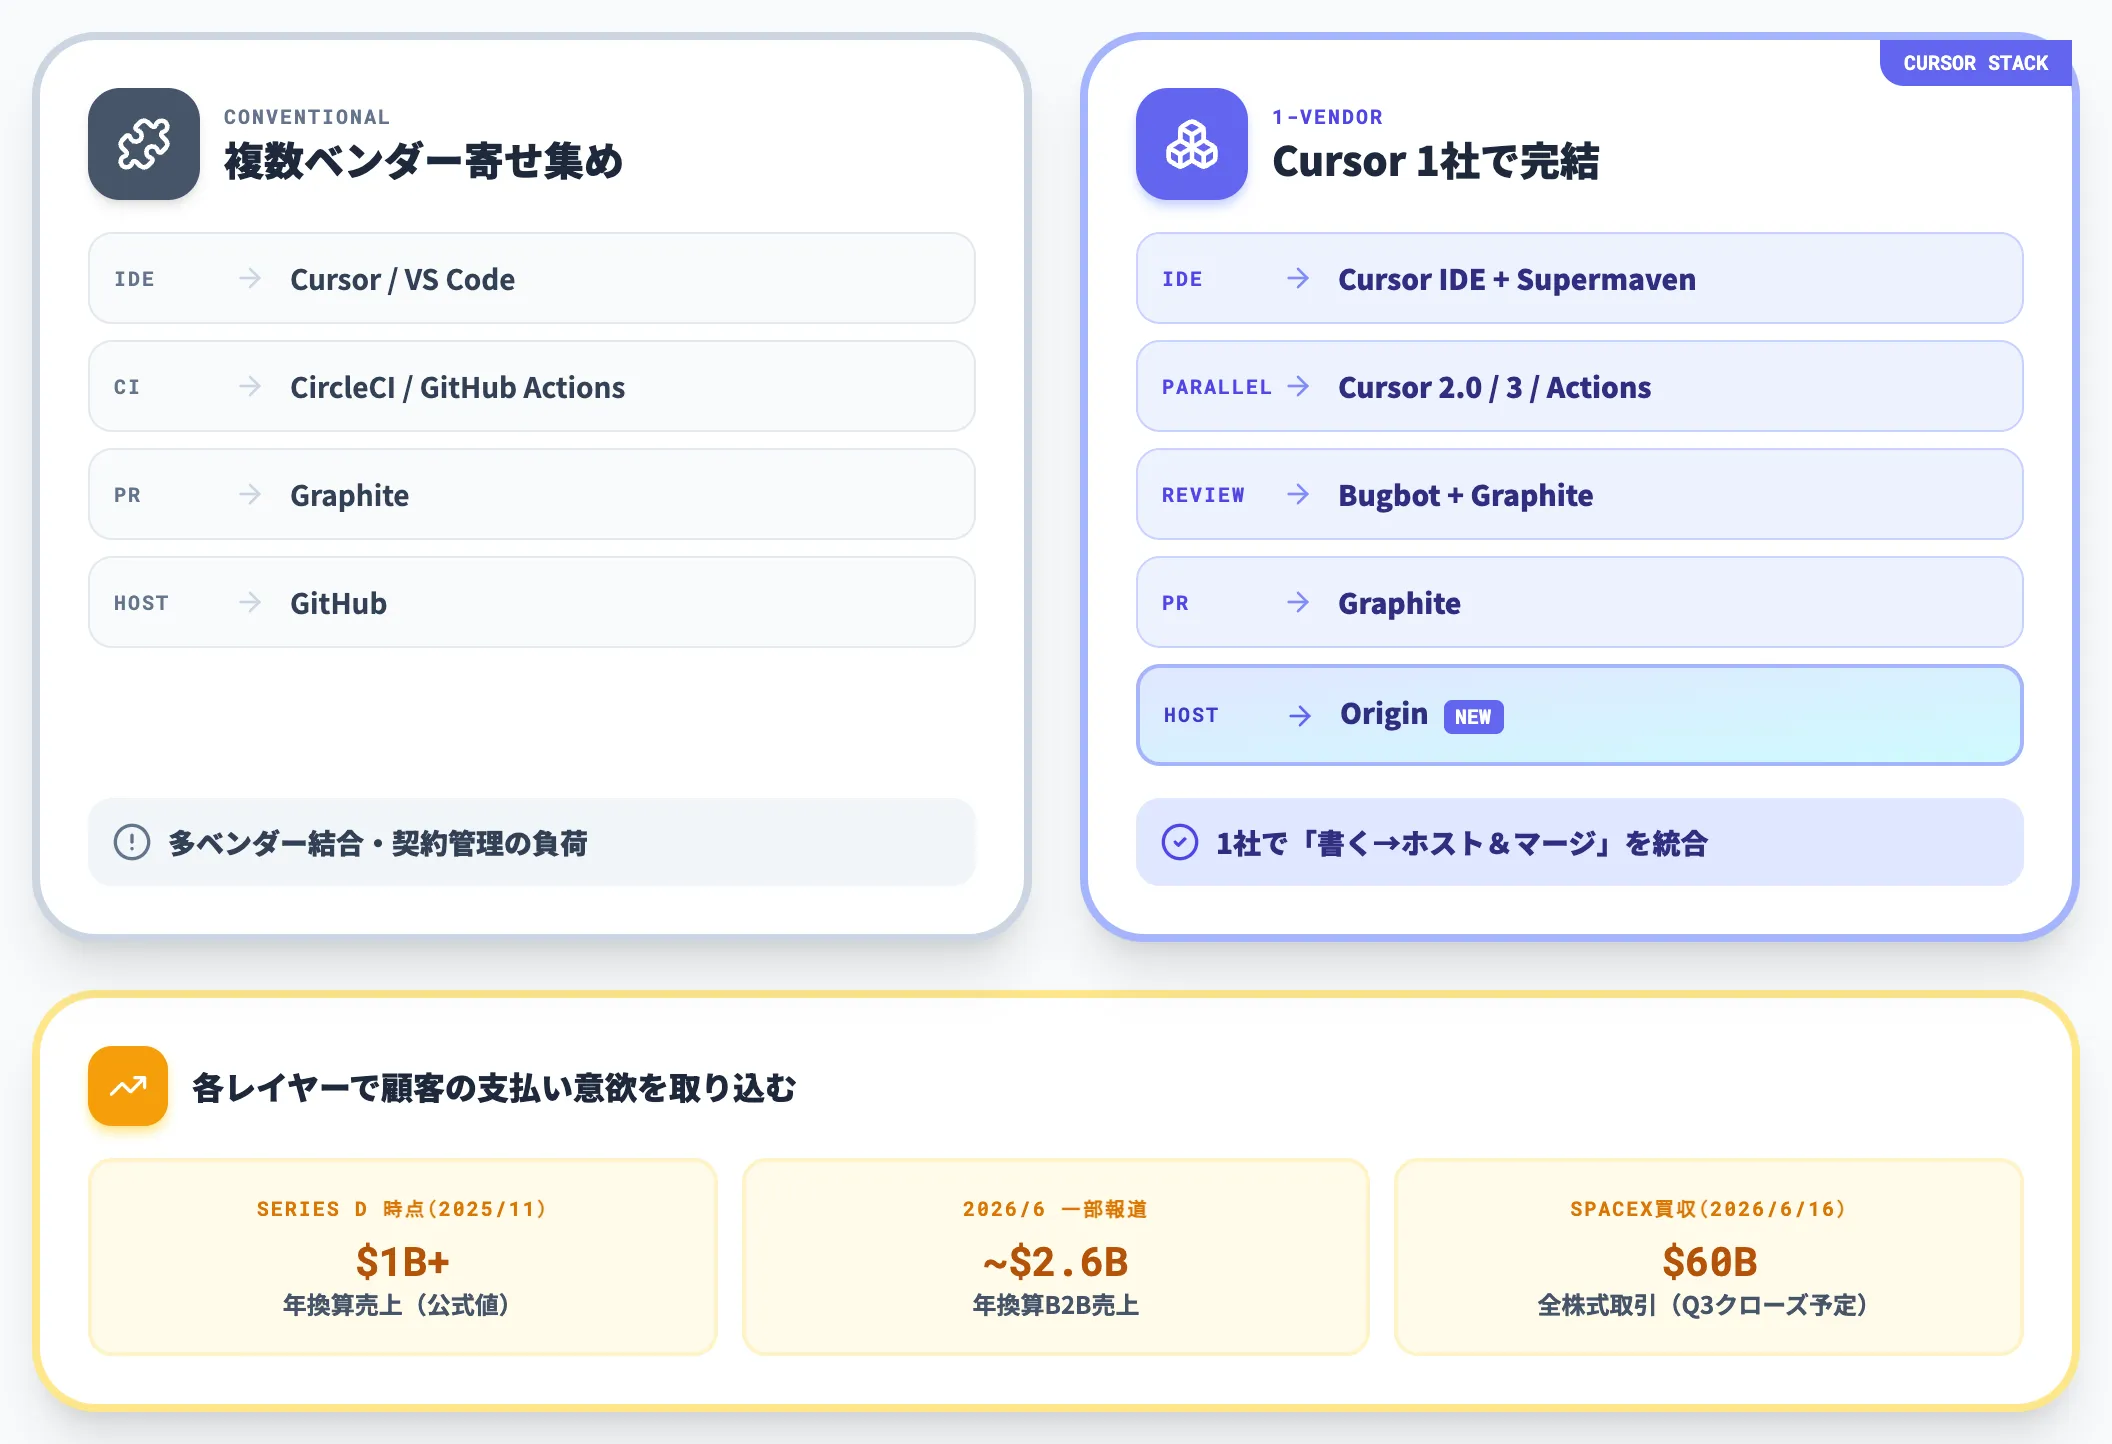
Task: Select the CircleCI / GitHub Actions entry
Action: point(532,386)
